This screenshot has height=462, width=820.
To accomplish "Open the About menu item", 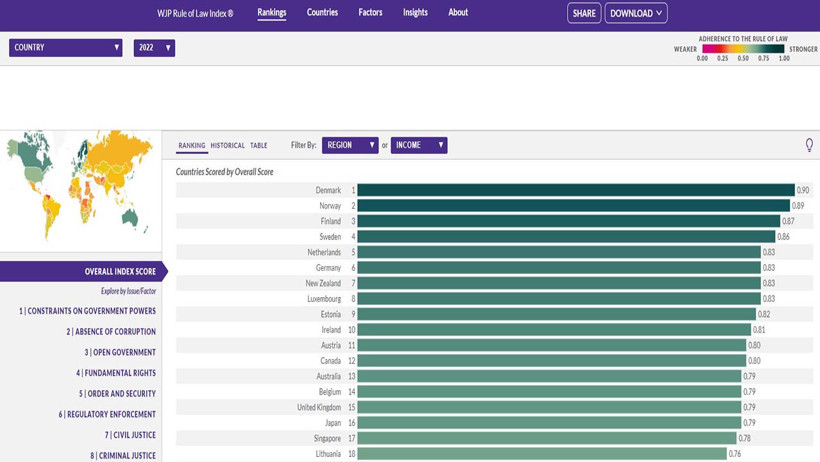I will click(x=458, y=13).
